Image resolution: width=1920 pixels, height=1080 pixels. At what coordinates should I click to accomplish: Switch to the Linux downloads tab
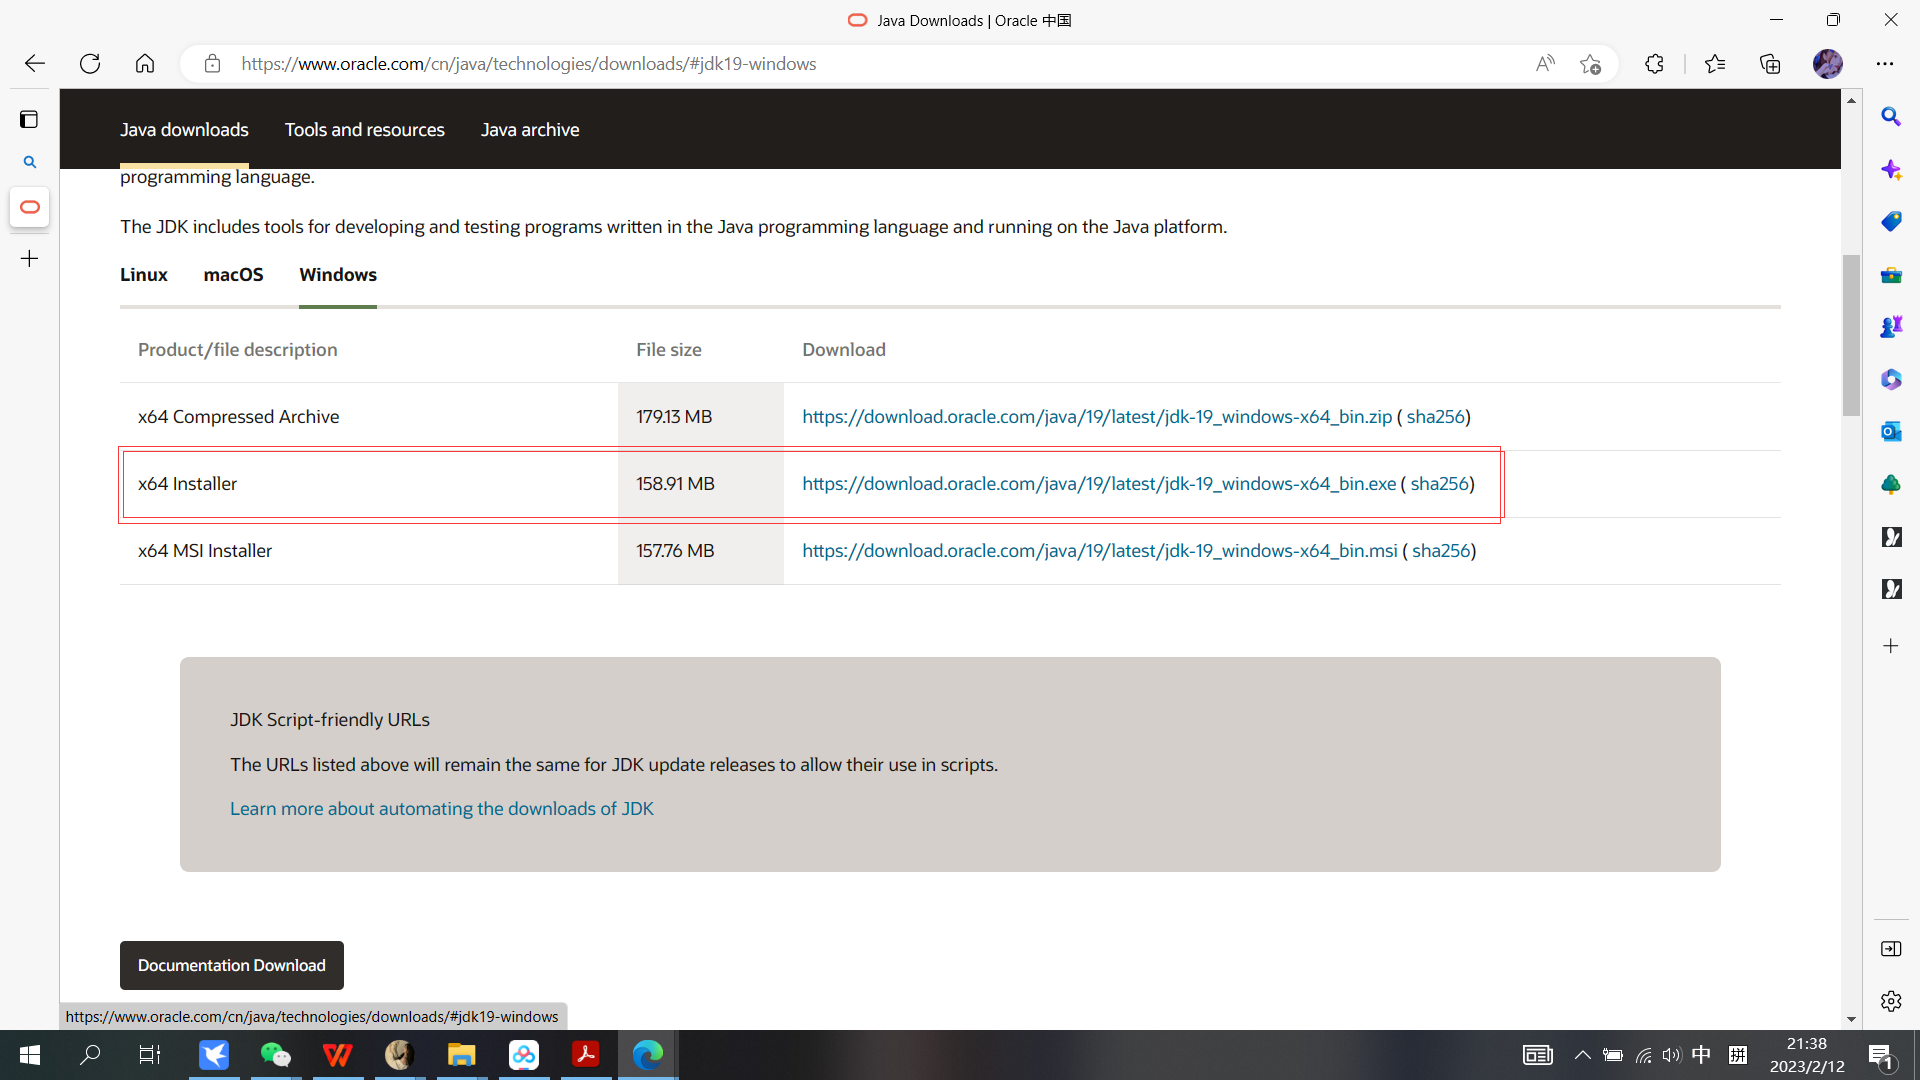click(x=144, y=275)
